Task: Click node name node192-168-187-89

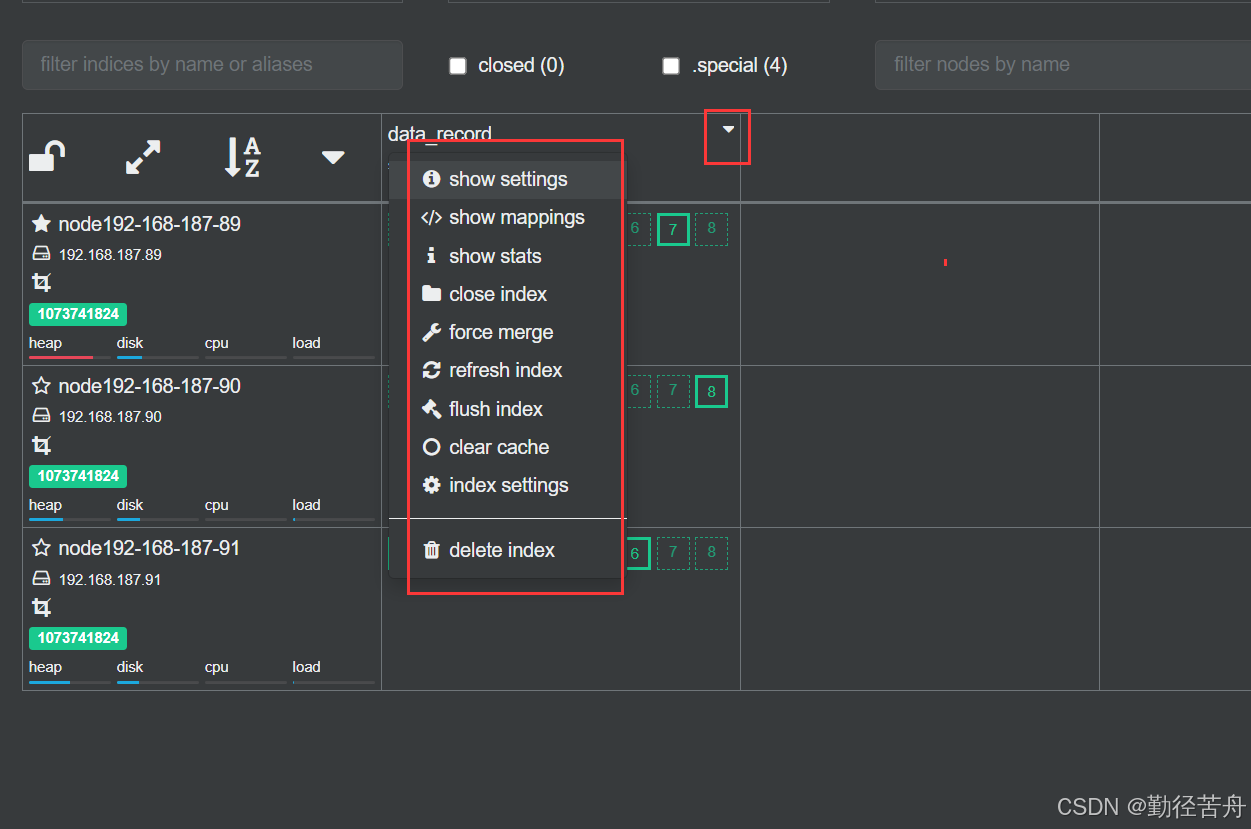Action: [149, 224]
